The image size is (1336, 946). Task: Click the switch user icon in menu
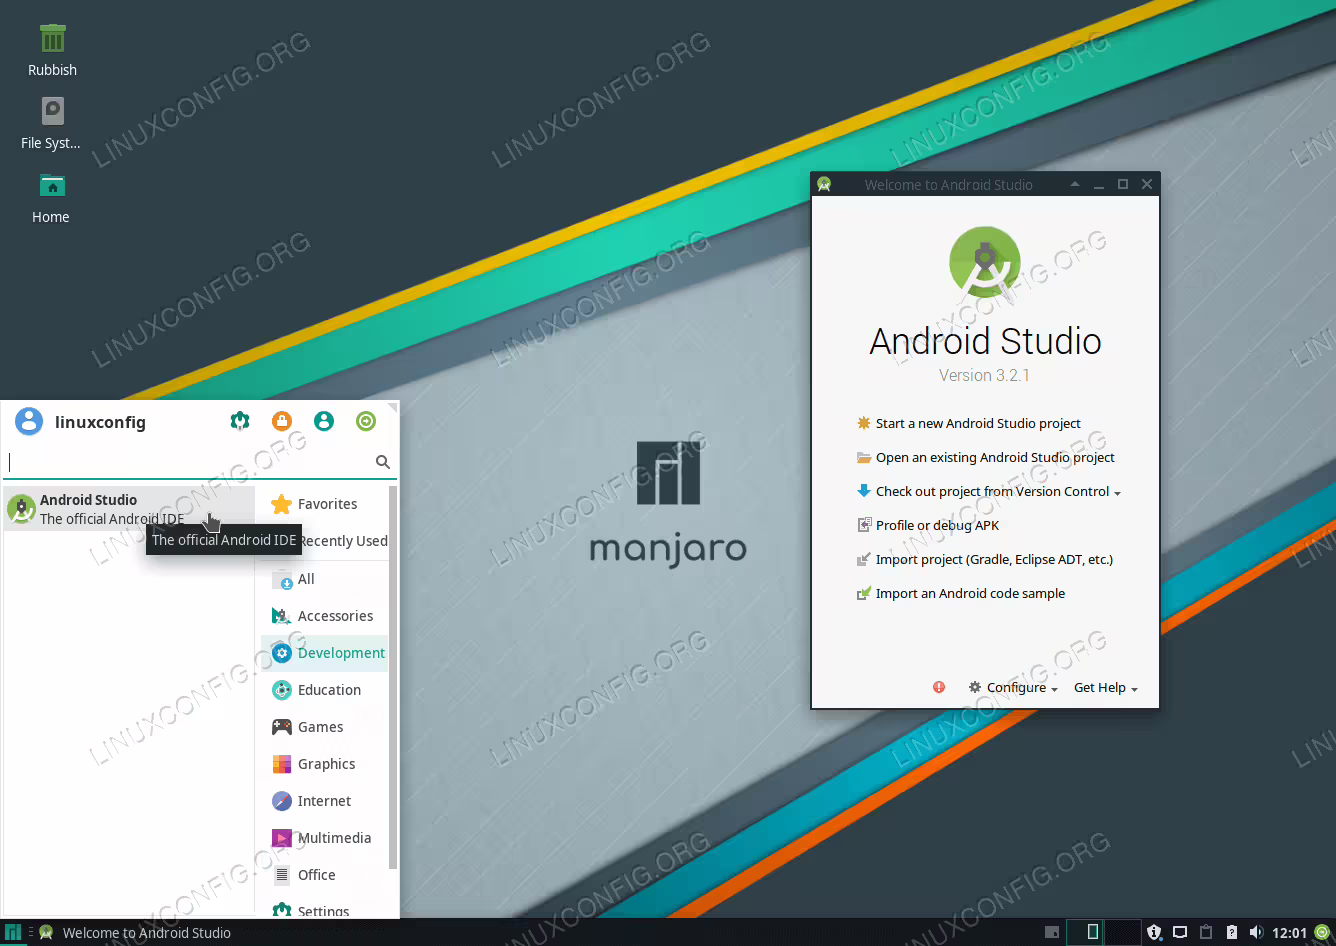coord(324,421)
